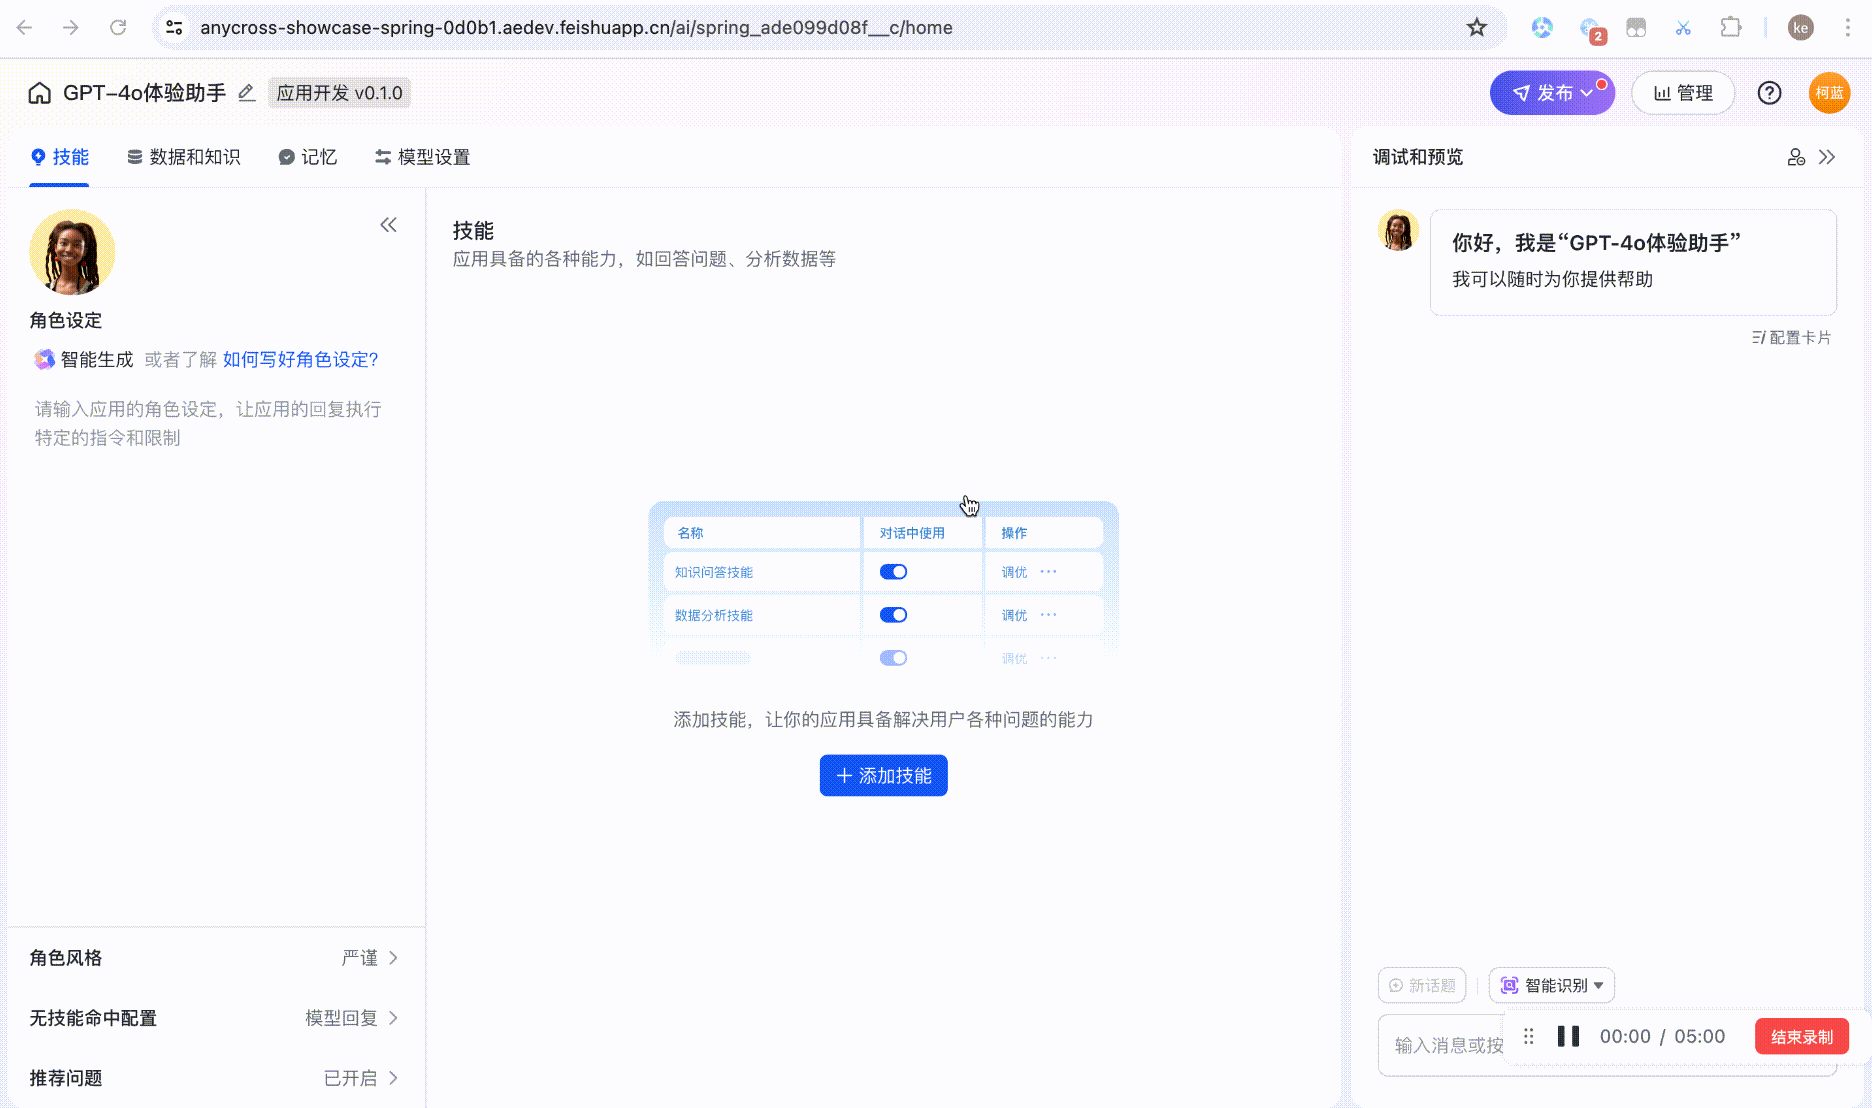The width and height of the screenshot is (1872, 1108).
Task: Click the gray extension icon before scissors
Action: [1636, 27]
